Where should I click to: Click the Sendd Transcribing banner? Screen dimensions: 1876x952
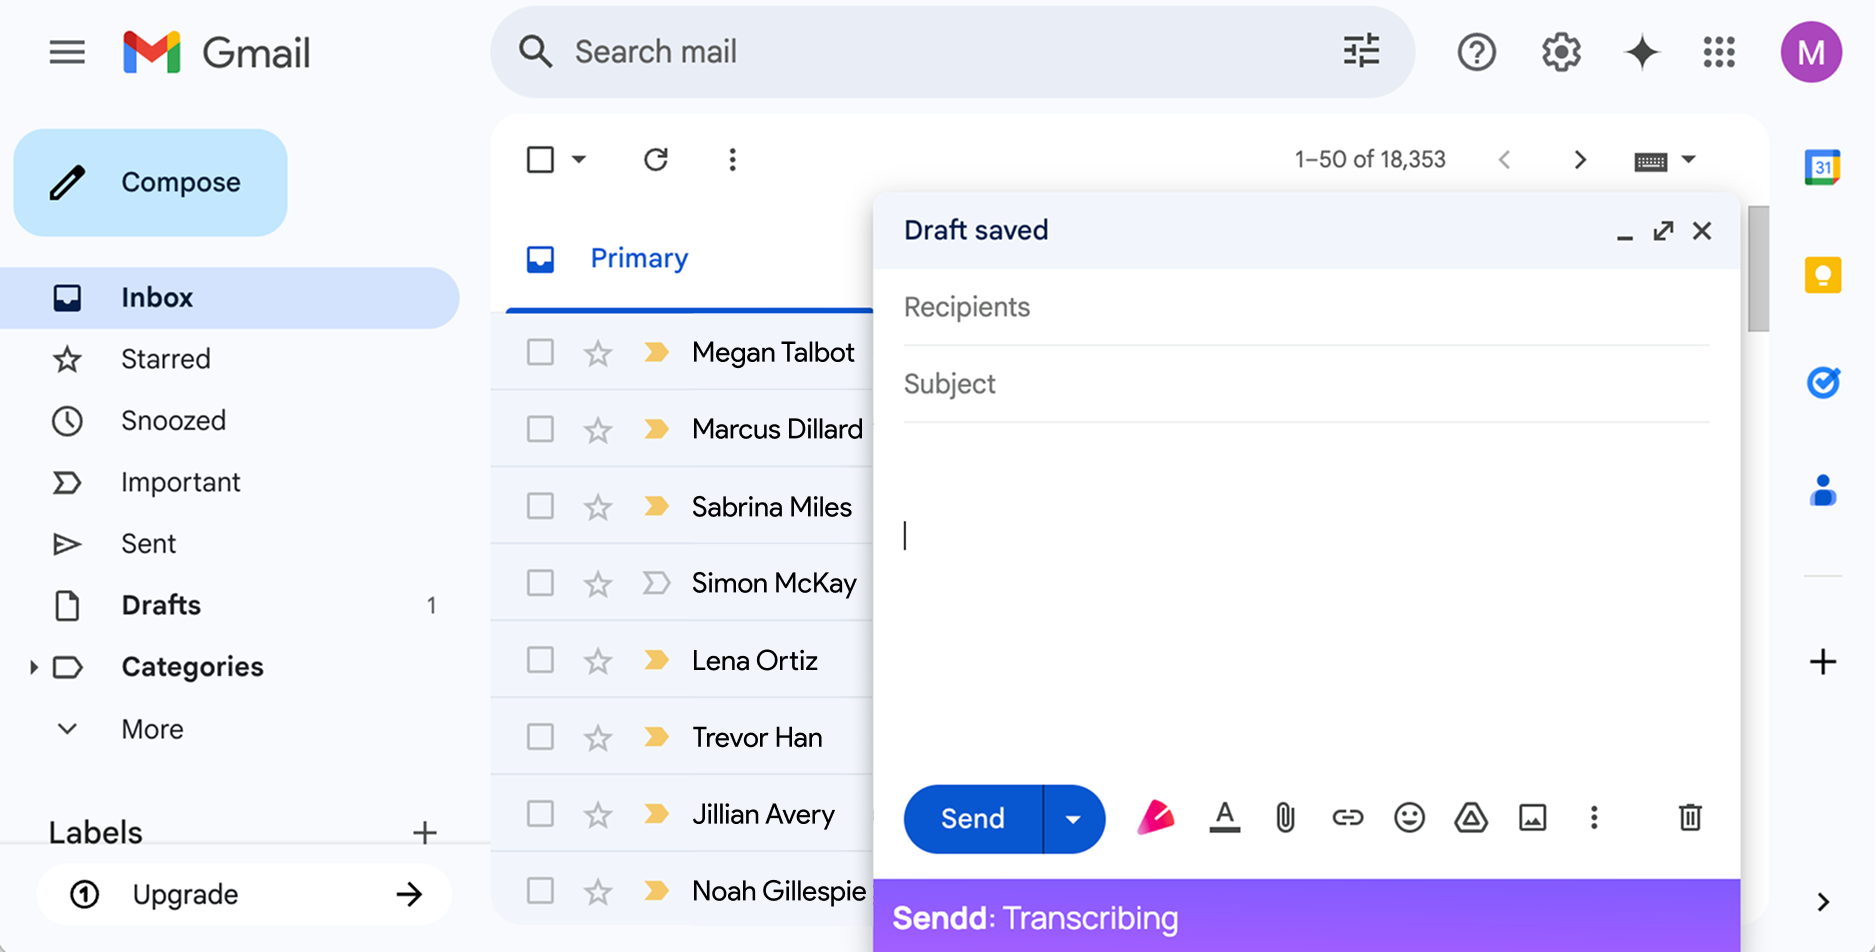pyautogui.click(x=1306, y=916)
